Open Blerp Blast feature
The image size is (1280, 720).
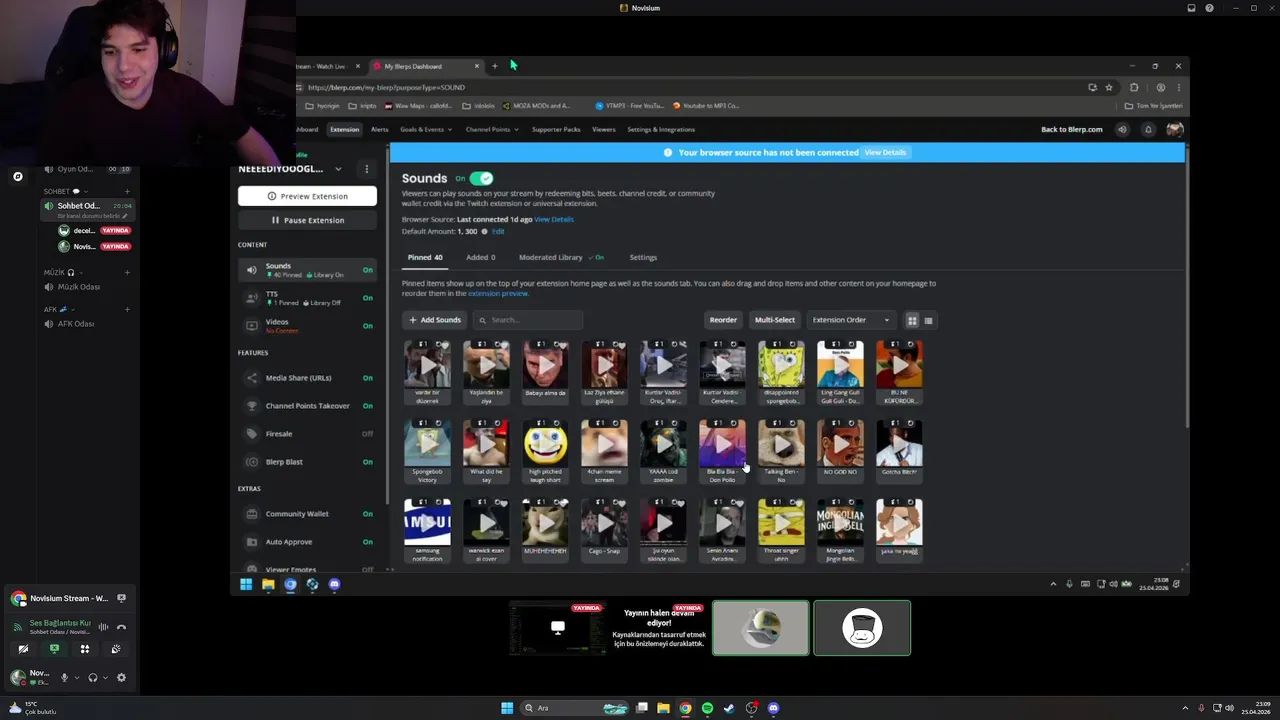click(x=308, y=462)
